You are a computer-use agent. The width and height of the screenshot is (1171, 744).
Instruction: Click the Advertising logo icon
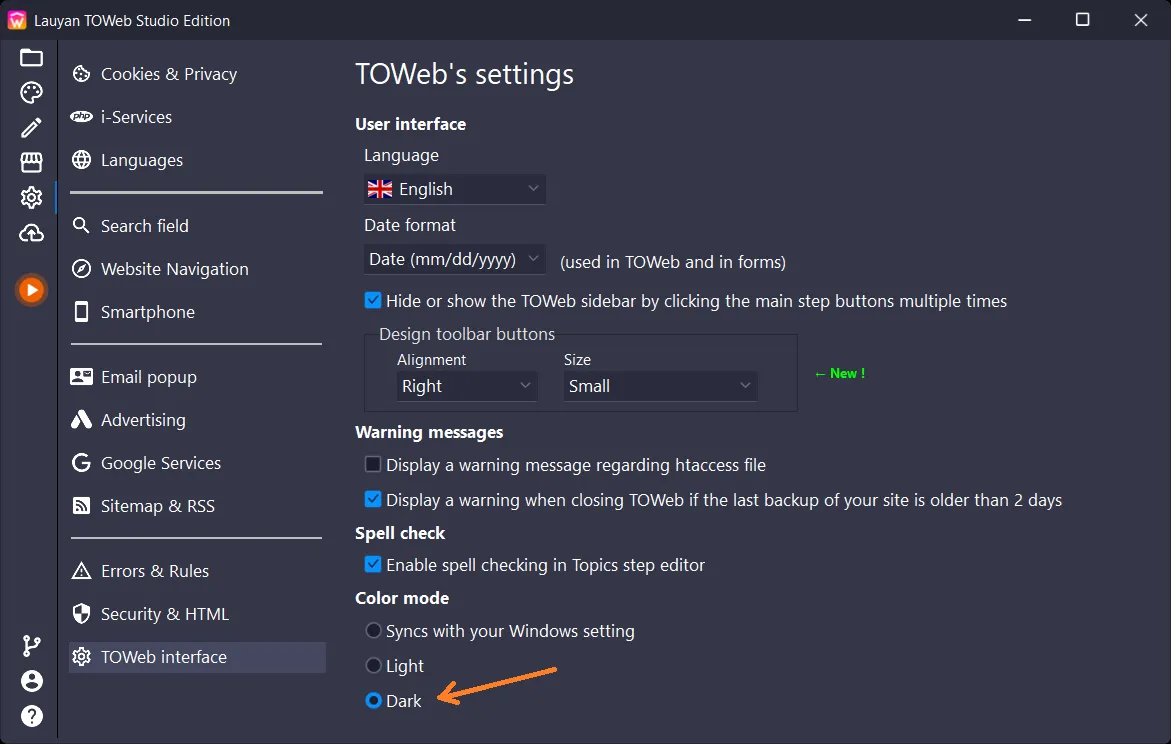(81, 420)
